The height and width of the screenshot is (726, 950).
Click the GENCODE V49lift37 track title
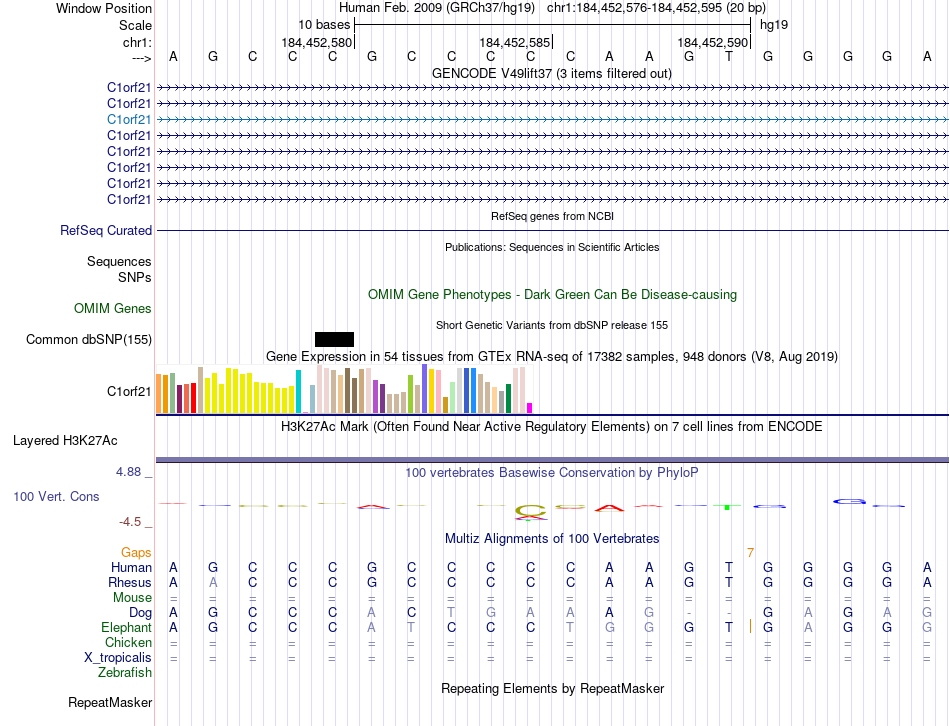551,73
